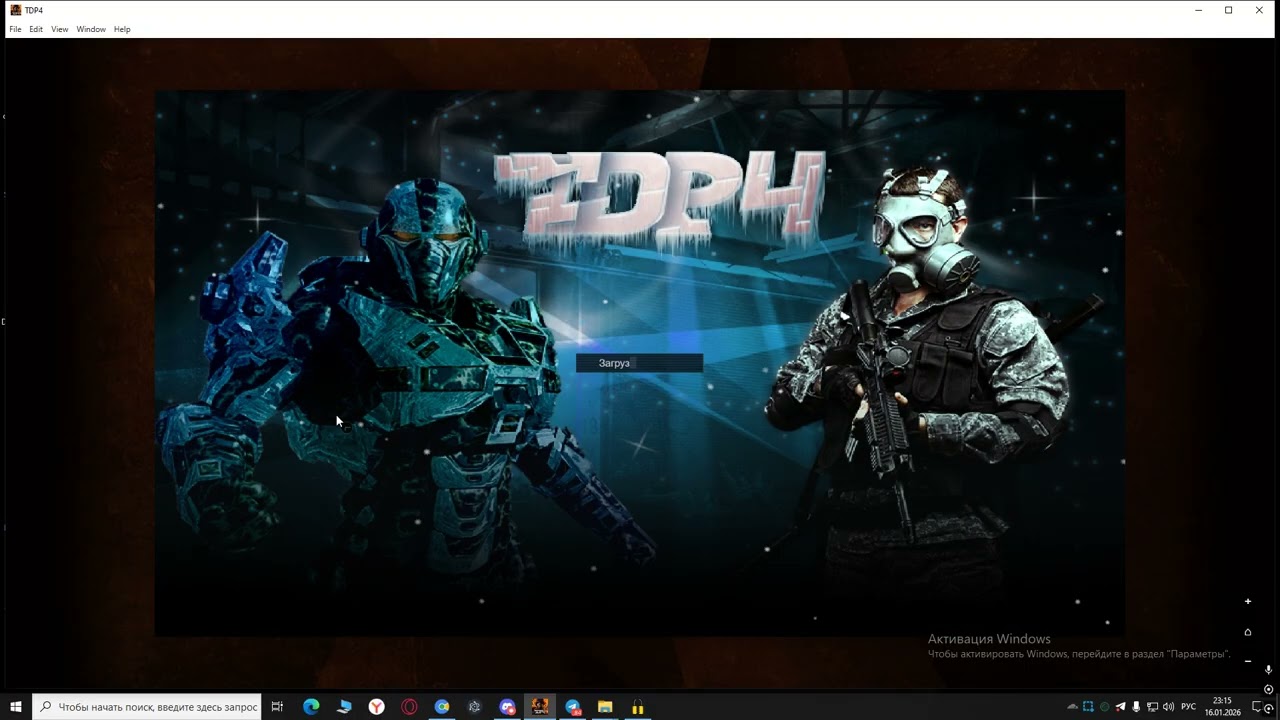Select the TDP4 game taskbar icon
This screenshot has width=1280, height=720.
pos(540,707)
